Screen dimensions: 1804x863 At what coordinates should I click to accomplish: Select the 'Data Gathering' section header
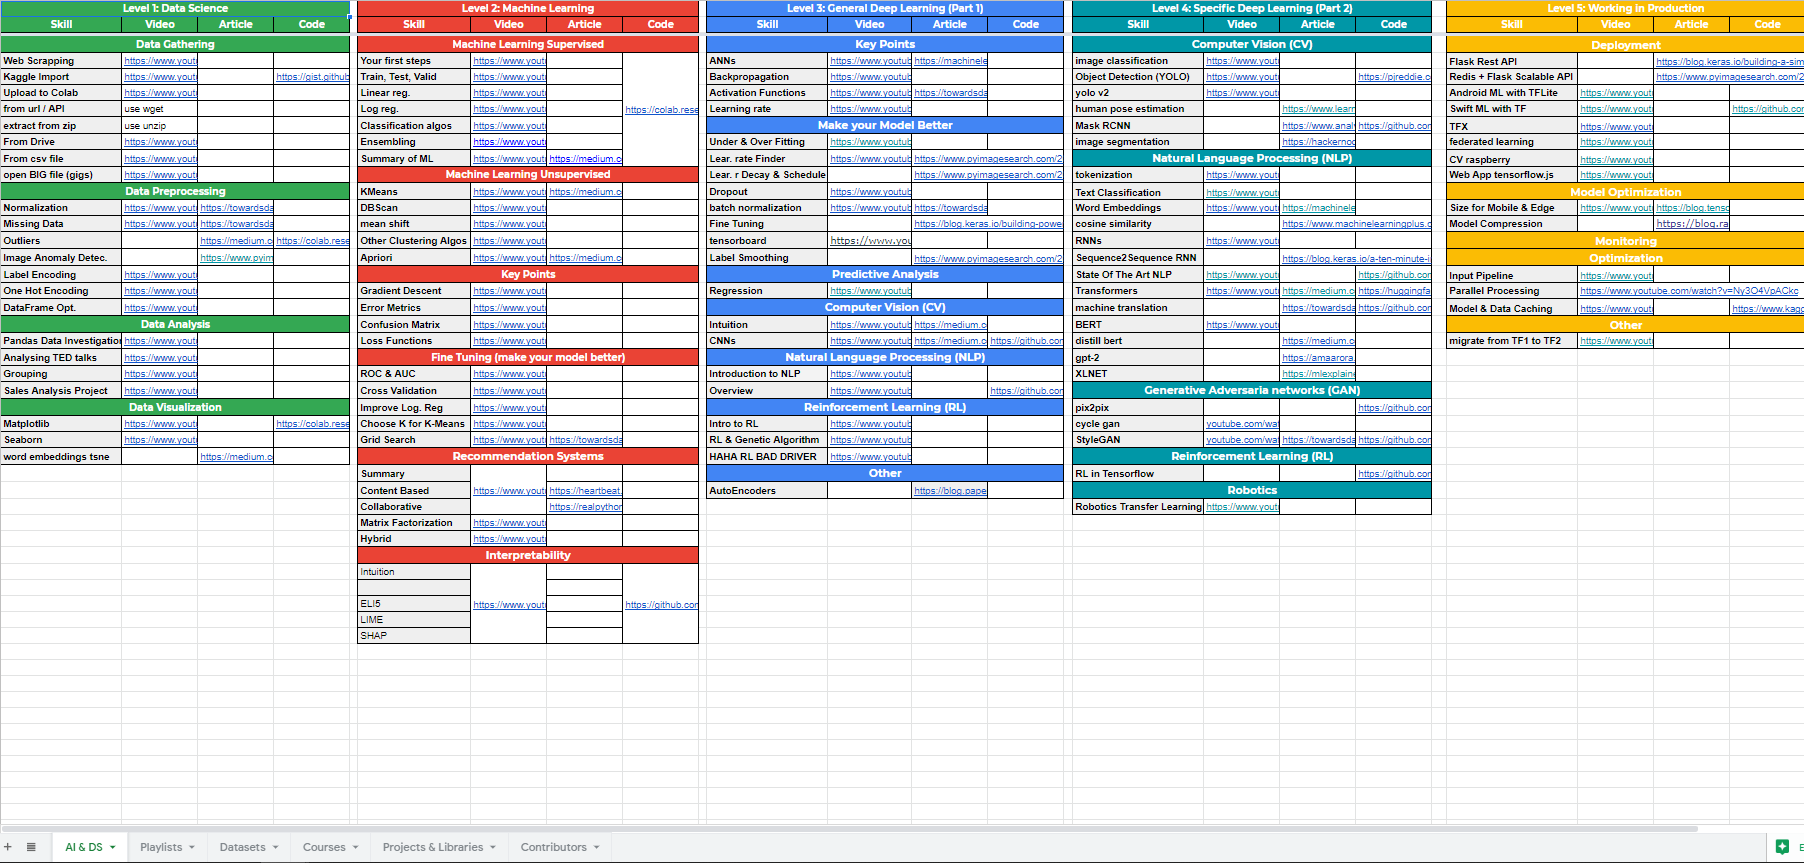coord(175,44)
